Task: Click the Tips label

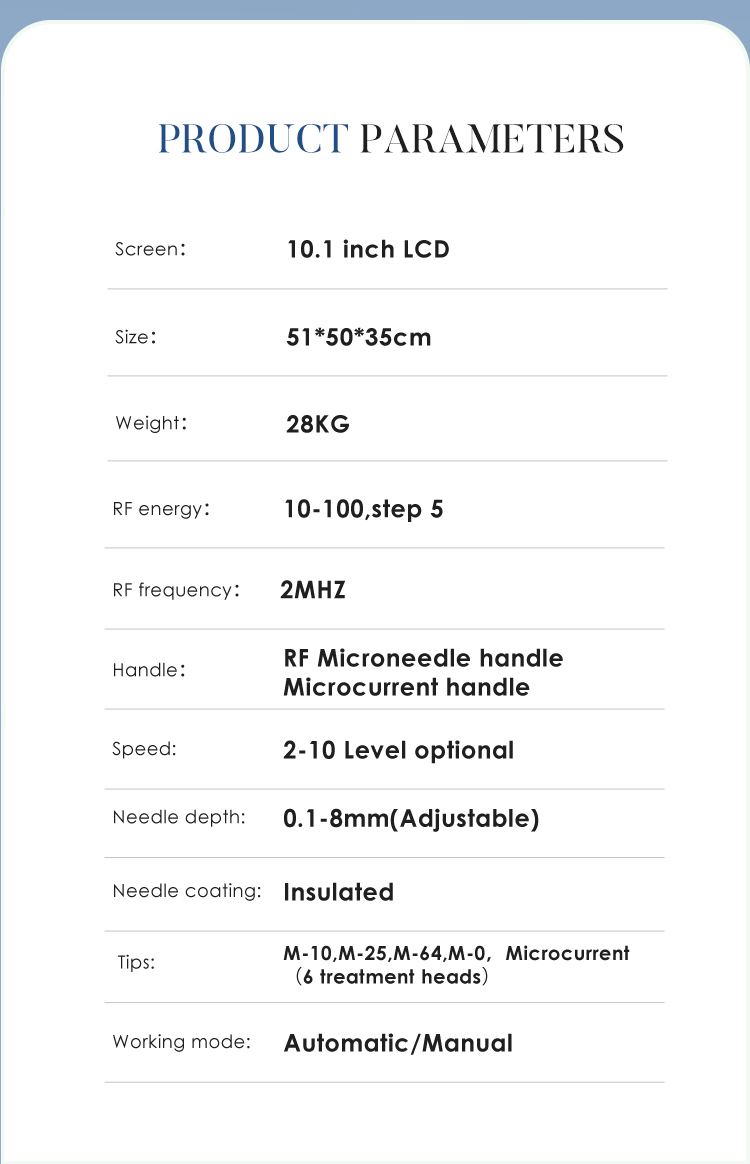Action: [136, 963]
